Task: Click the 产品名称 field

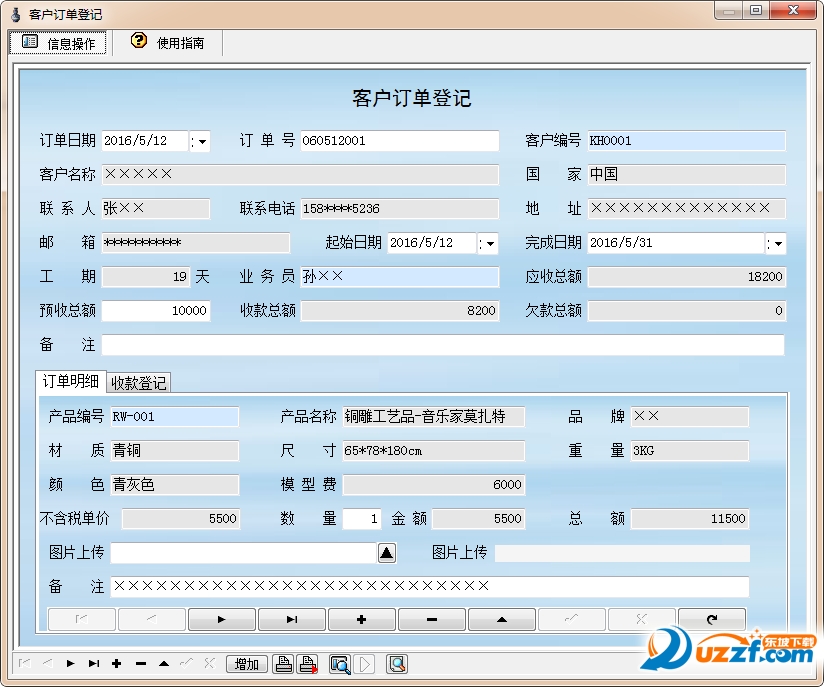Action: click(434, 417)
